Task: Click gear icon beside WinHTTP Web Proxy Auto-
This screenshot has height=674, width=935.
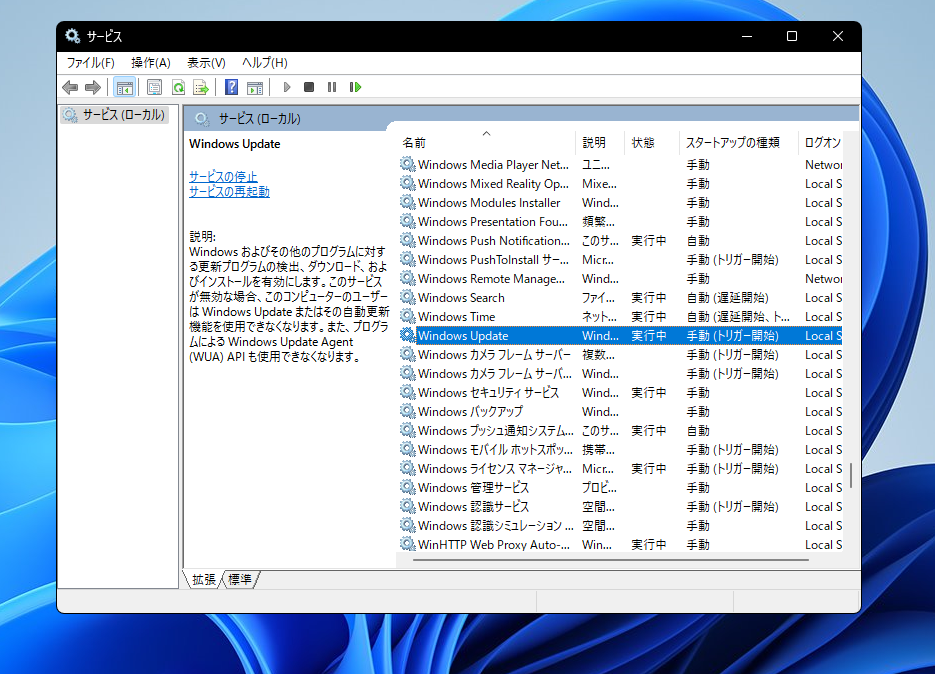Action: click(407, 544)
